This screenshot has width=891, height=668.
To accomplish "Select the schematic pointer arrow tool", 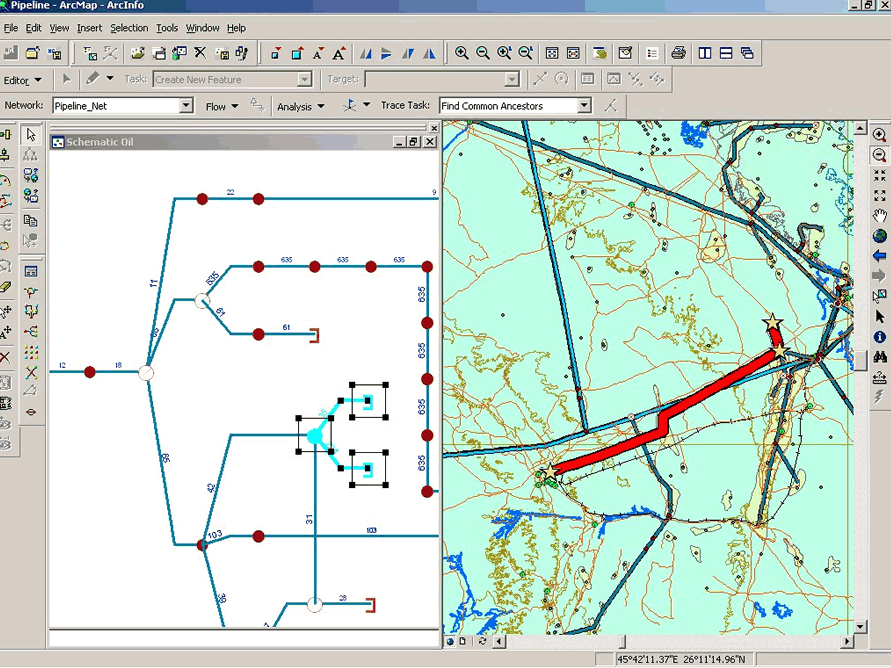I will click(x=31, y=134).
